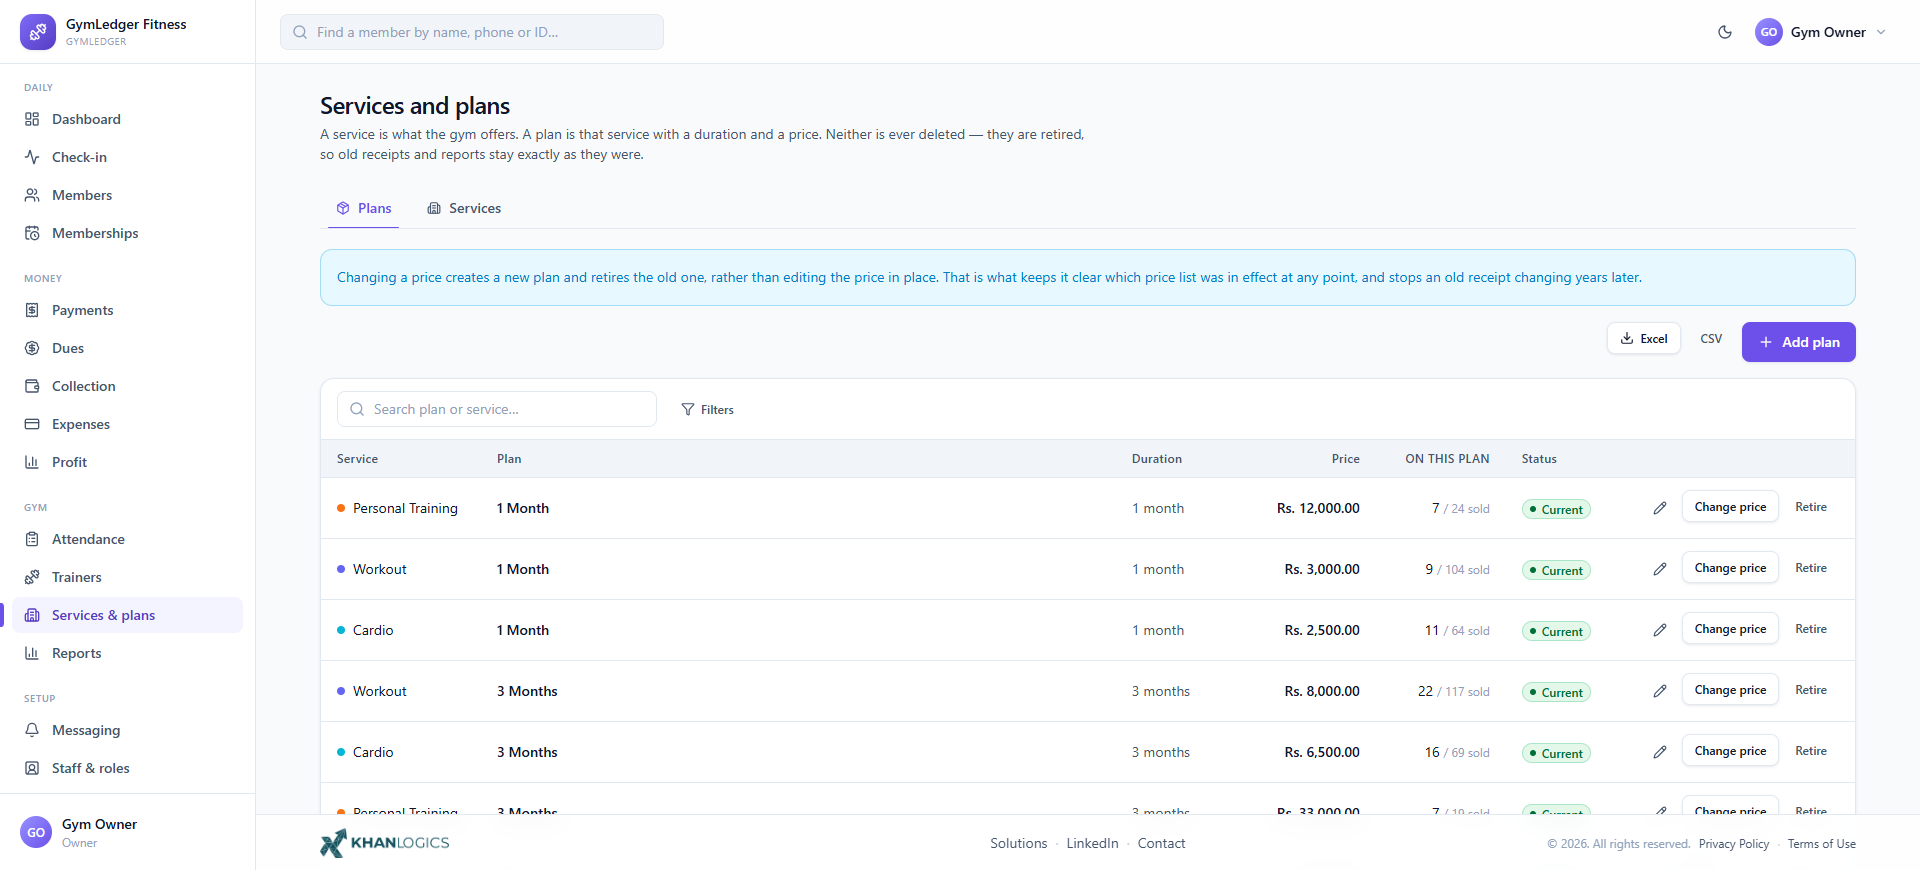This screenshot has width=1920, height=870.
Task: Focus the member search field
Action: pos(472,32)
